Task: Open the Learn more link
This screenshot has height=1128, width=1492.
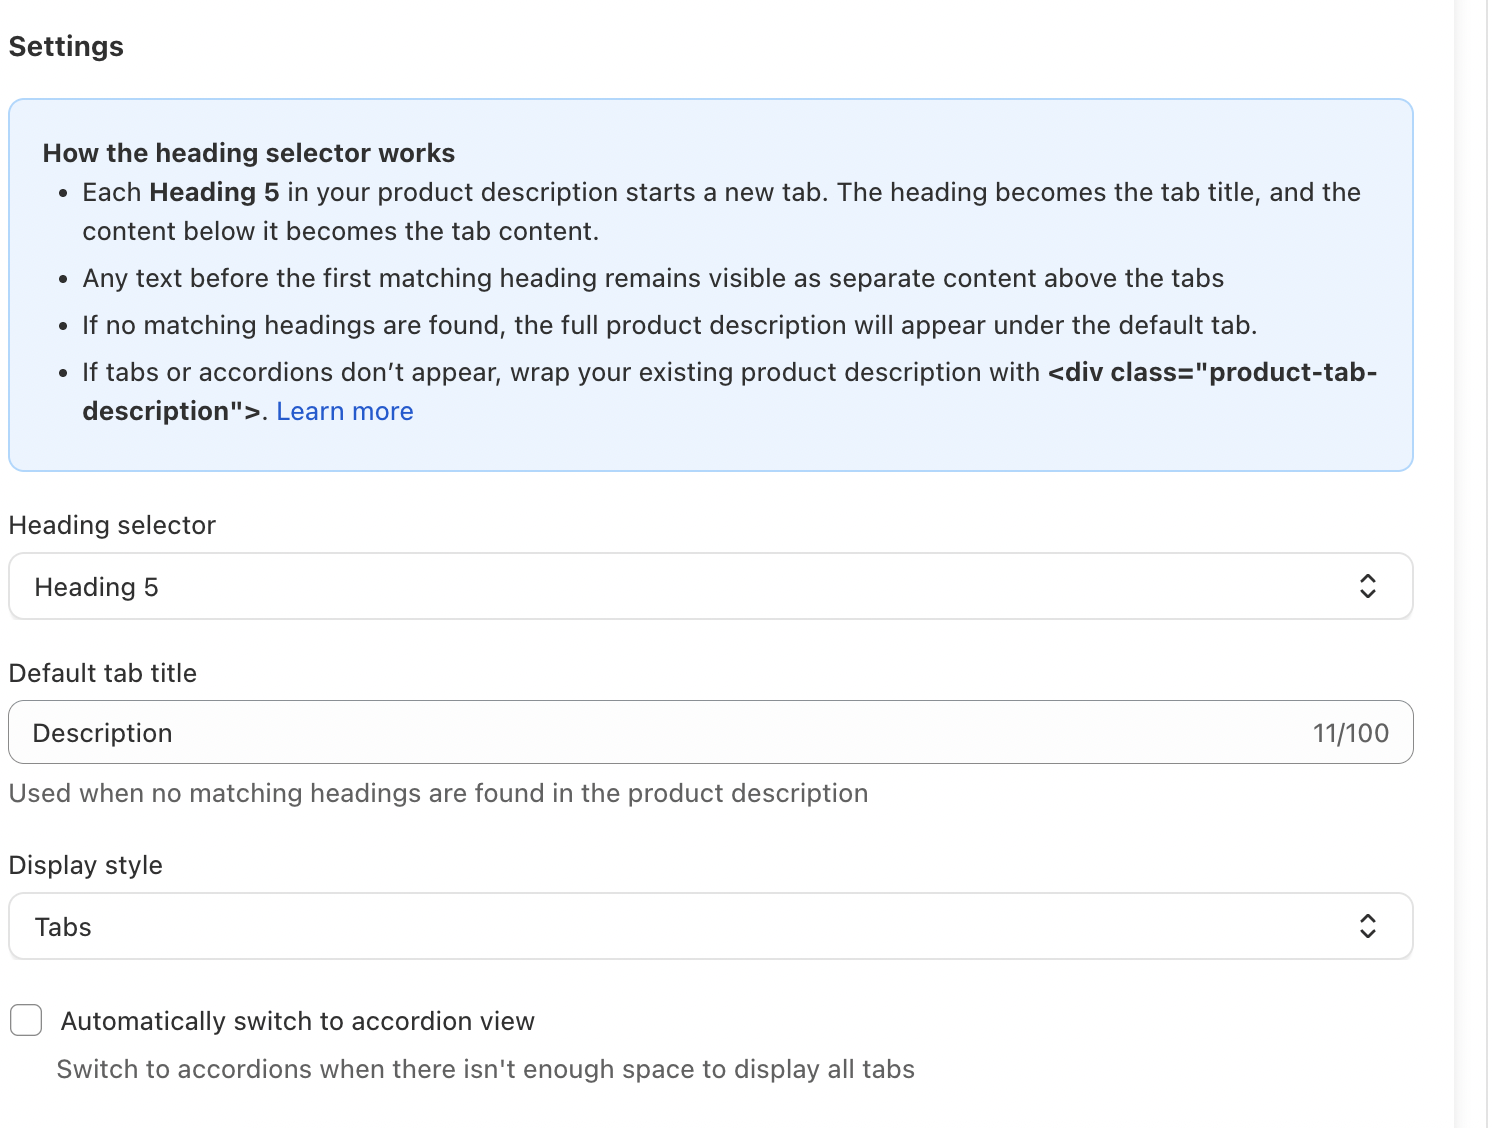Action: point(345,412)
